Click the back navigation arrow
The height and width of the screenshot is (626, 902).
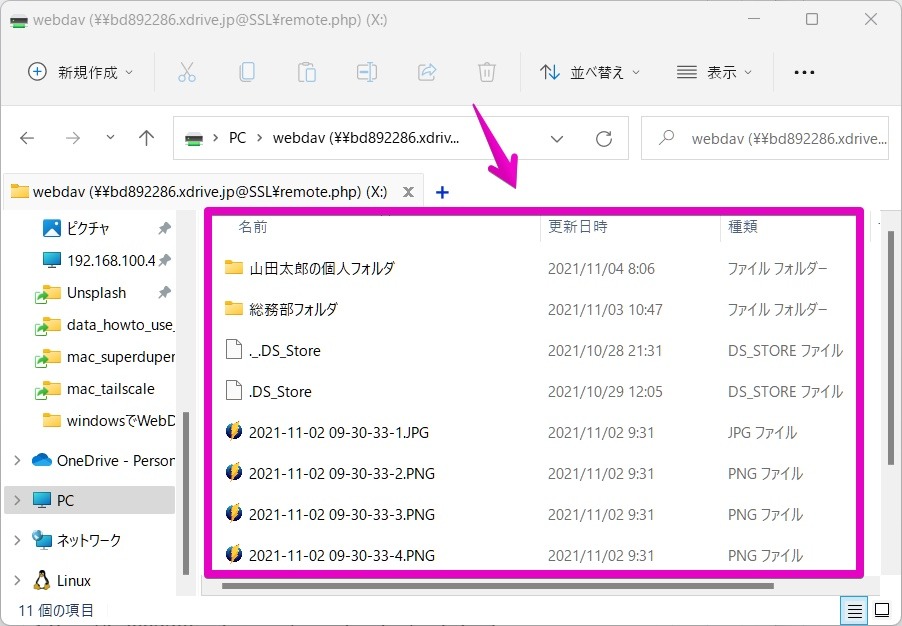click(x=27, y=138)
